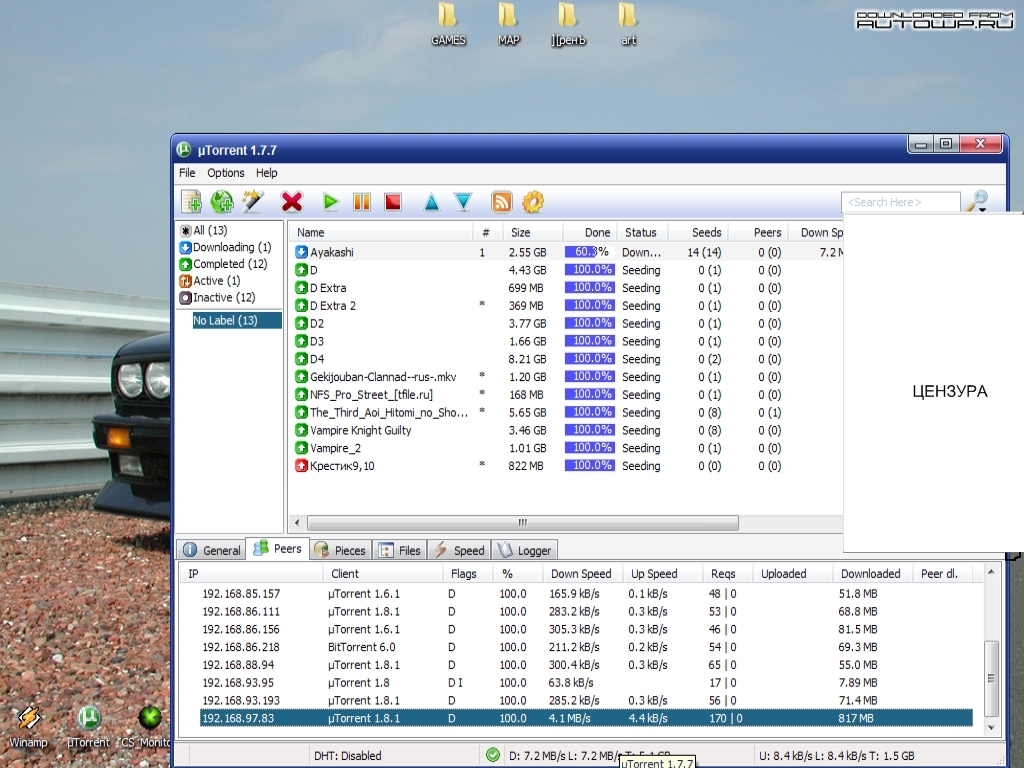Image resolution: width=1024 pixels, height=768 pixels.
Task: Click the search magnifier dropdown icon
Action: (978, 202)
